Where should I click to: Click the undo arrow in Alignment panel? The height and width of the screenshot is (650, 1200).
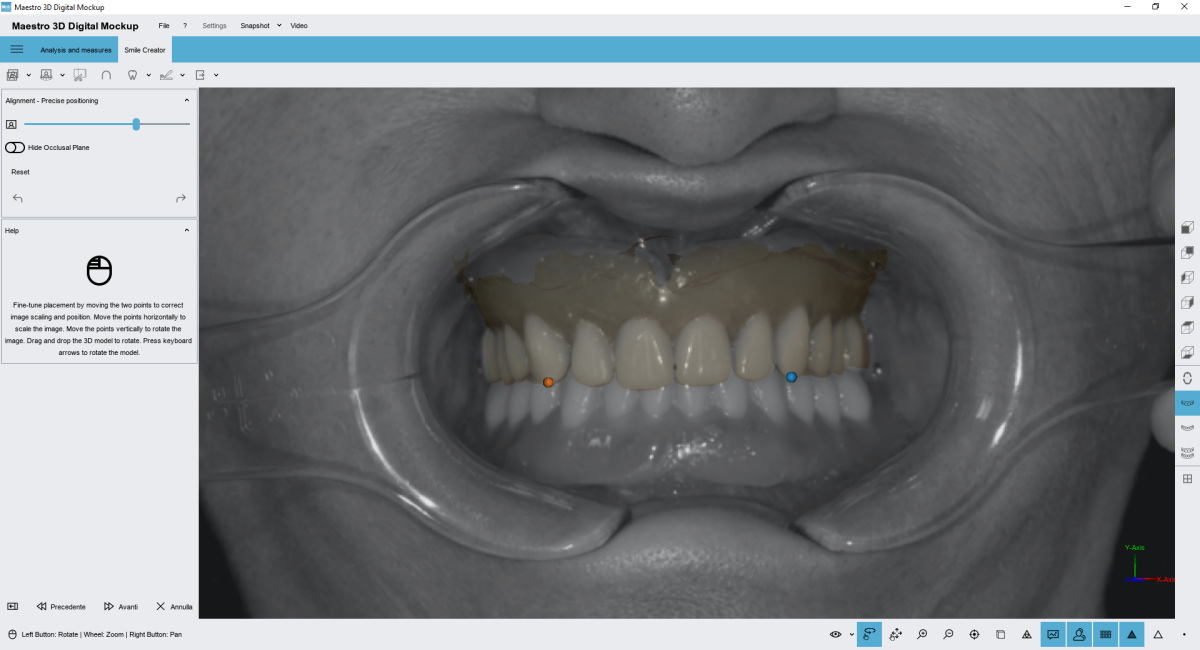18,198
